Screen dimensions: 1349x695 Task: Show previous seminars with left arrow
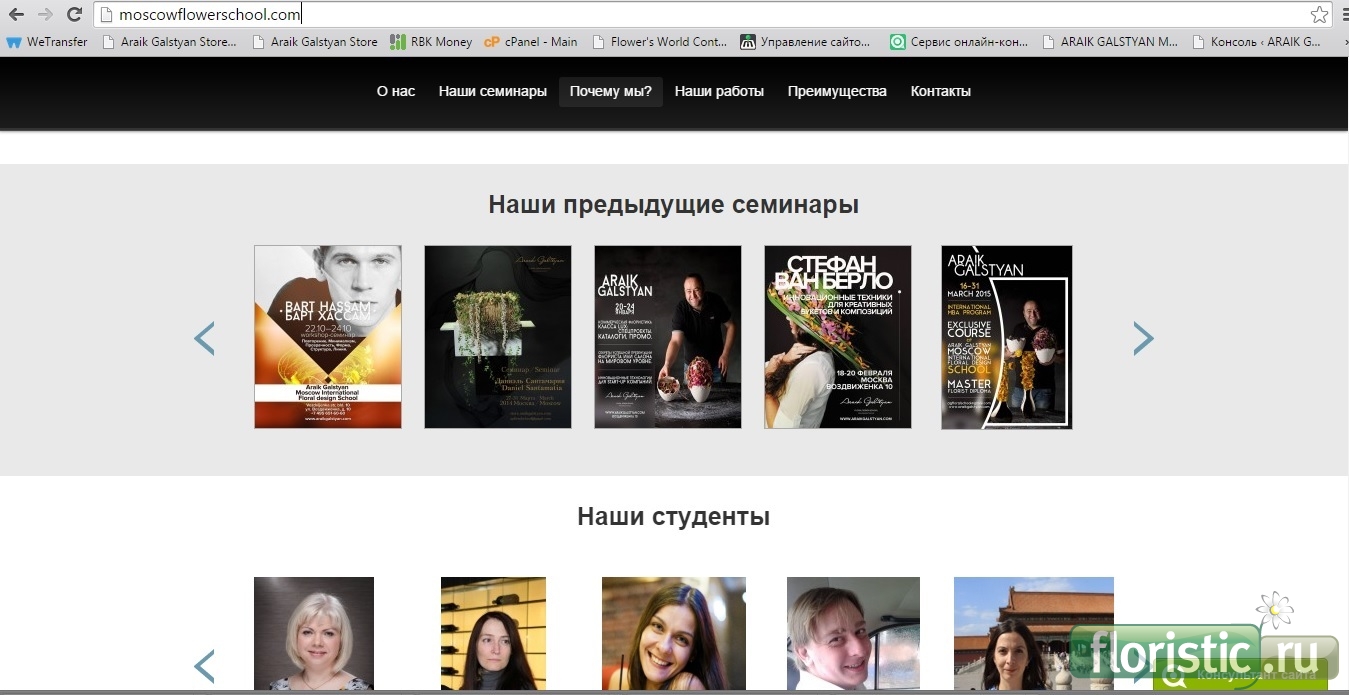click(x=204, y=339)
